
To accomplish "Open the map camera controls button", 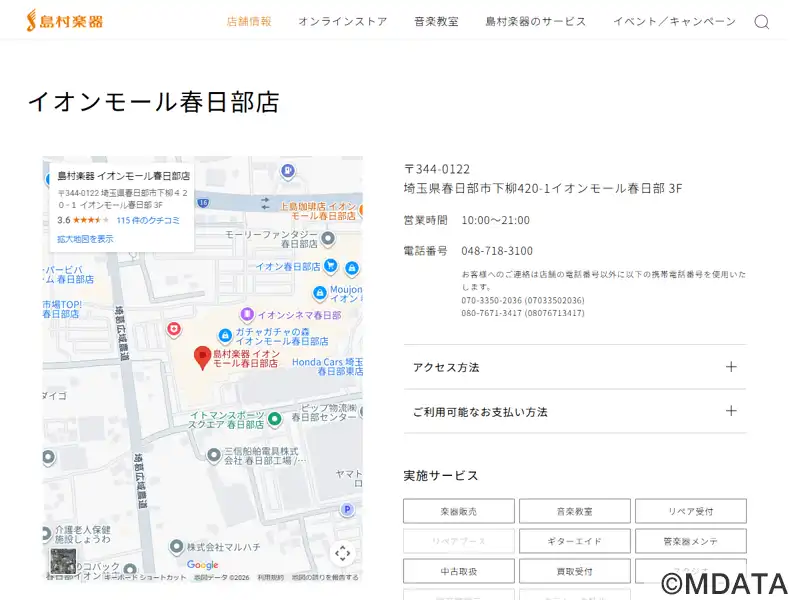I will [342, 553].
